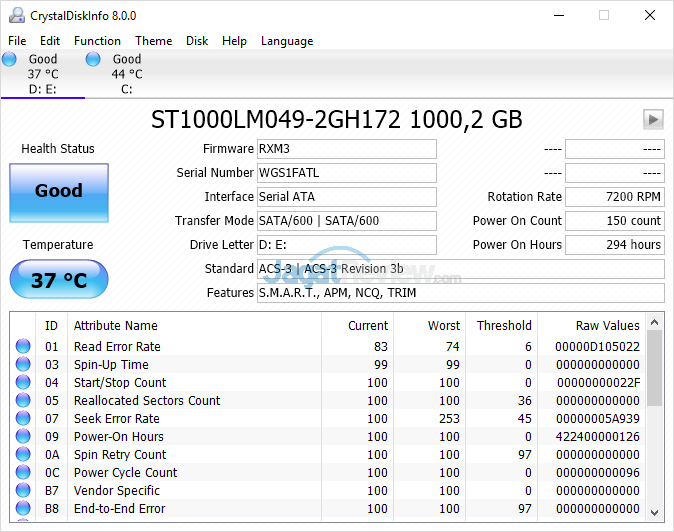
Task: Select the C: drive tab showing 44 °C
Action: click(126, 74)
